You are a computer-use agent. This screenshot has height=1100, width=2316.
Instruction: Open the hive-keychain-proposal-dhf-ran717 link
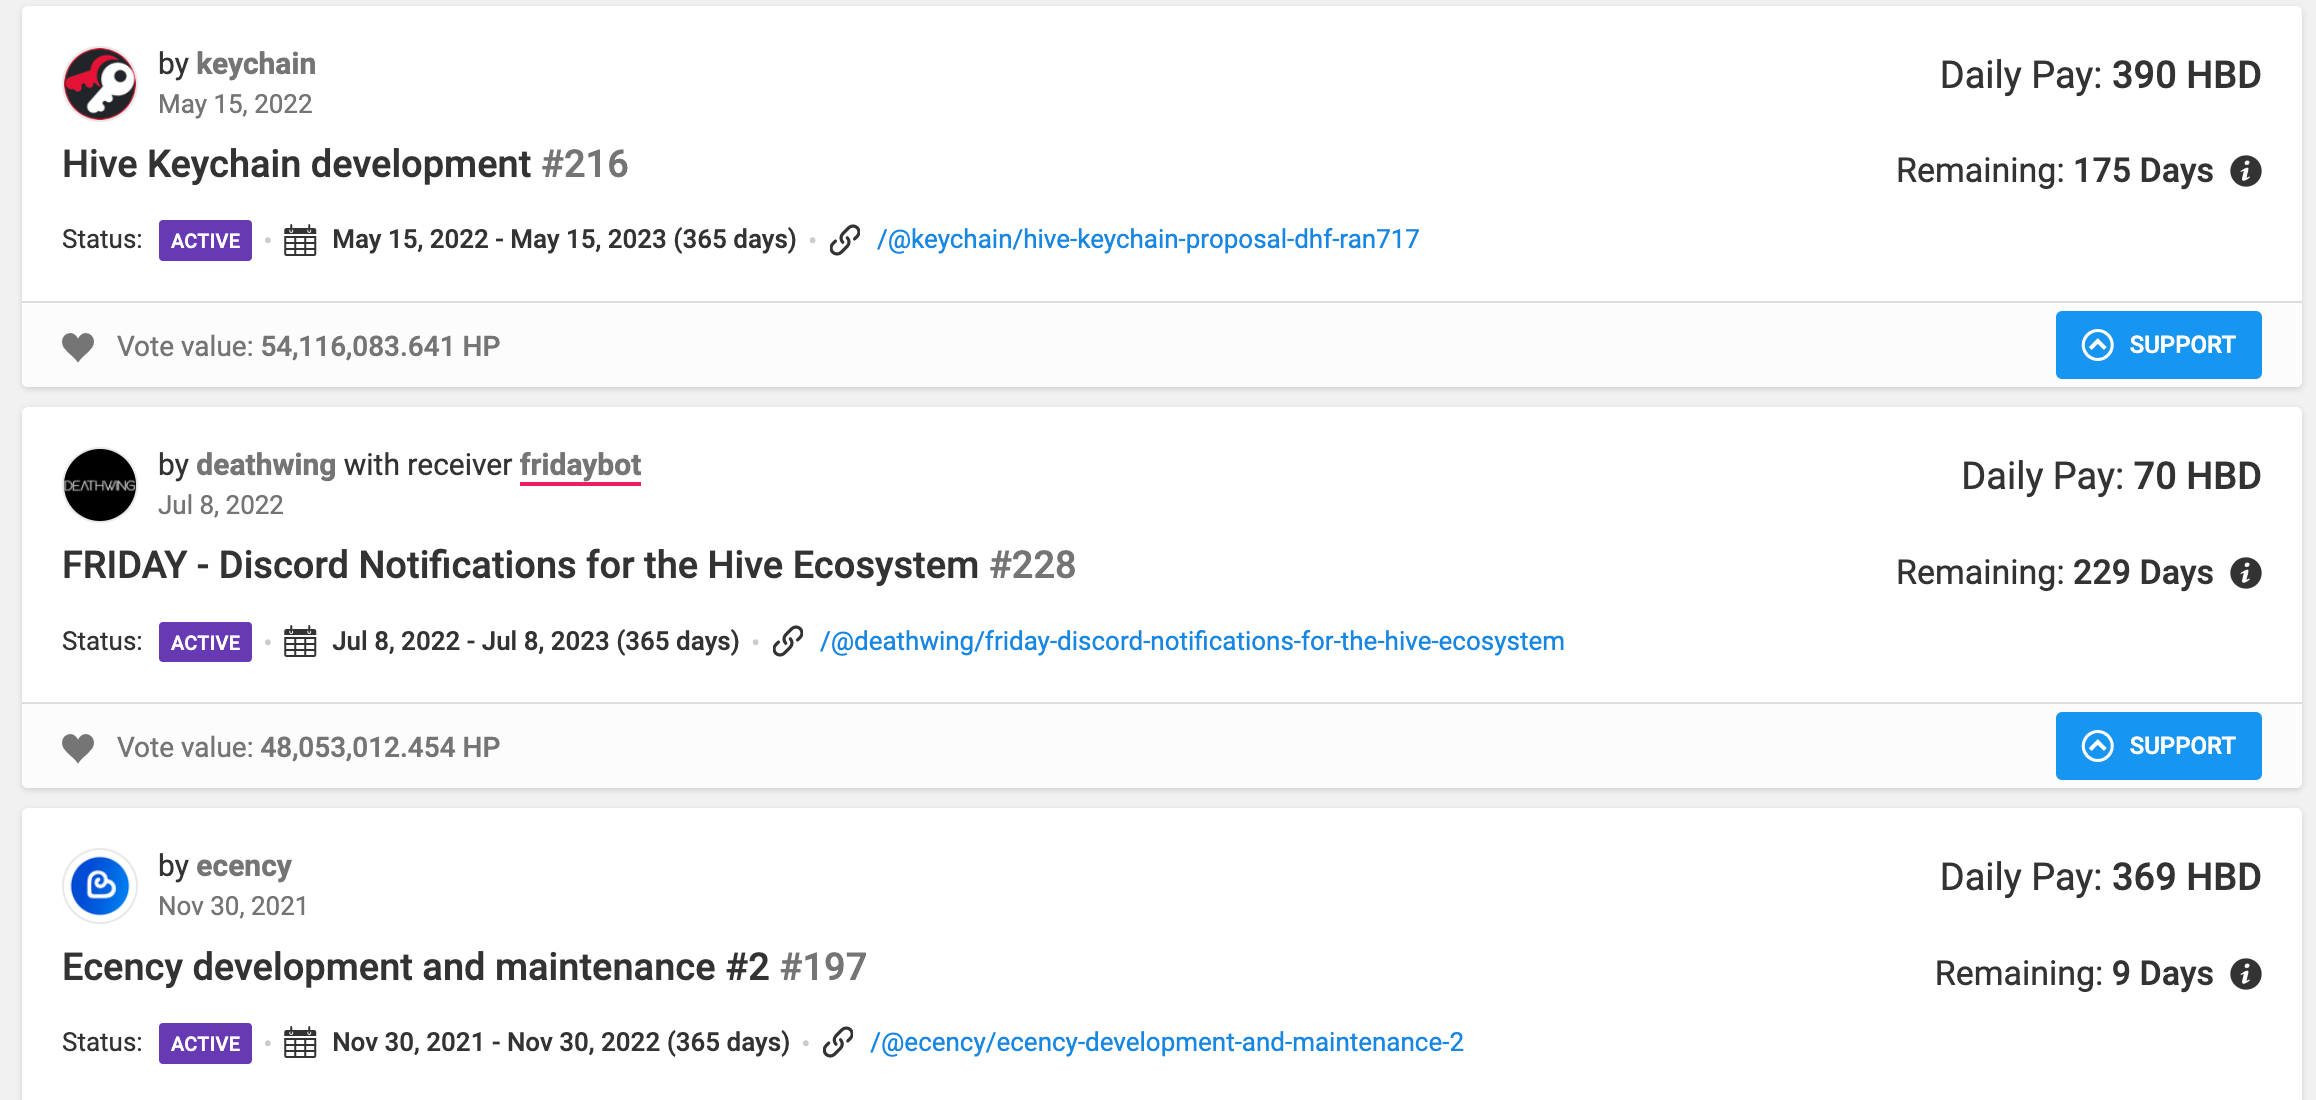[x=1147, y=240]
